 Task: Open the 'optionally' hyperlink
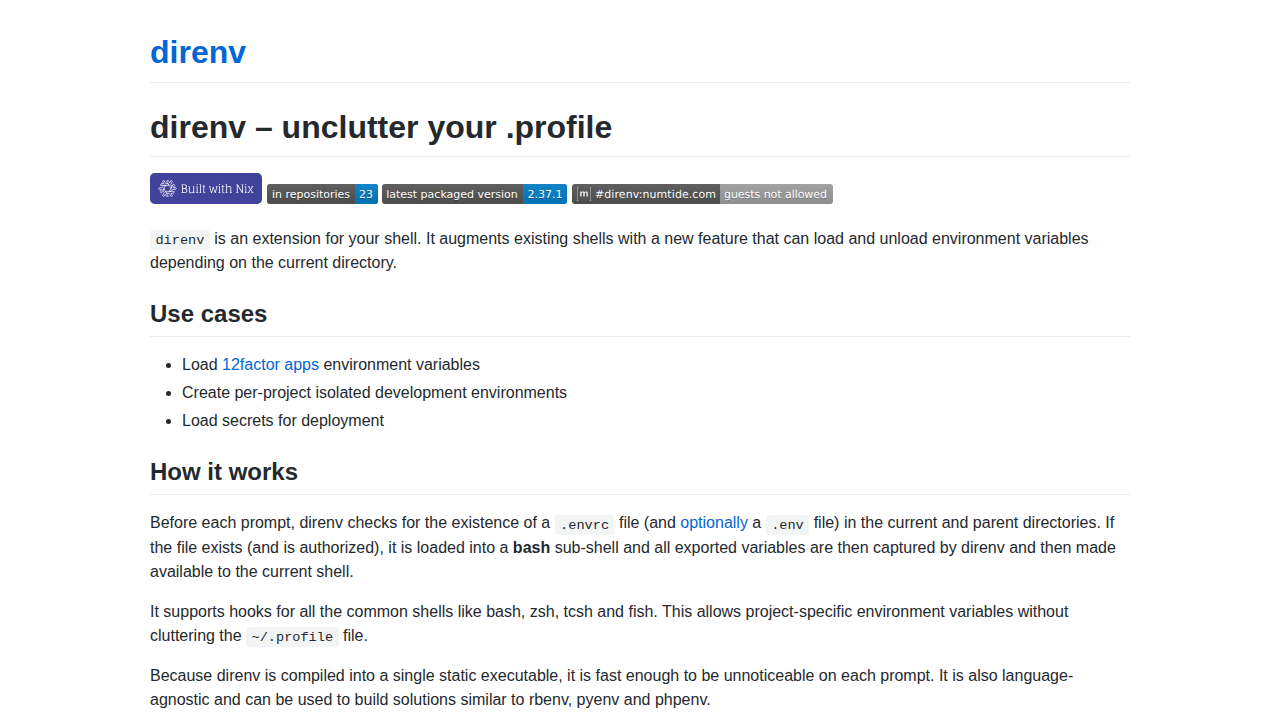714,523
